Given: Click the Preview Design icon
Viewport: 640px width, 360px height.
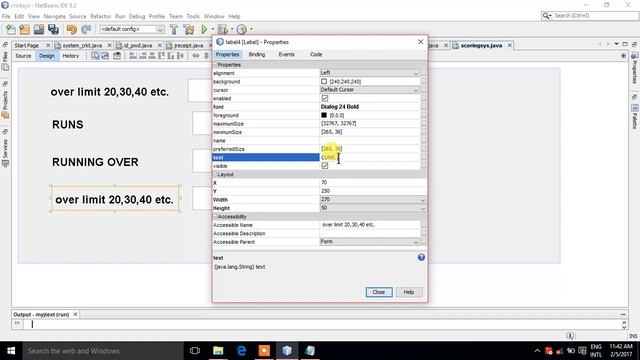Looking at the screenshot, I should pyautogui.click(x=117, y=56).
